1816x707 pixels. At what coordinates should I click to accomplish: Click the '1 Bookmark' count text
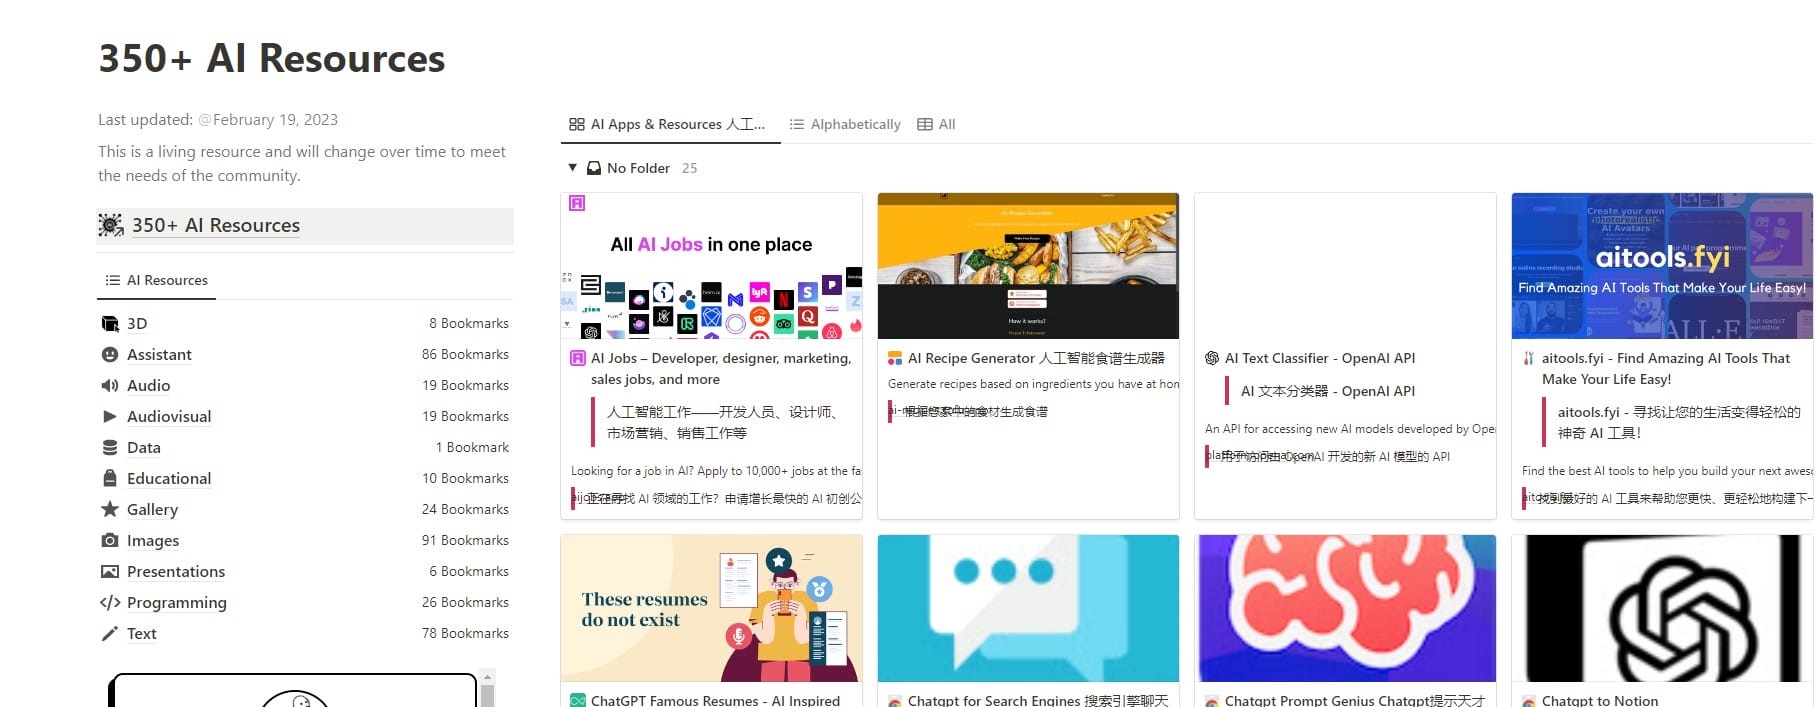pos(472,447)
